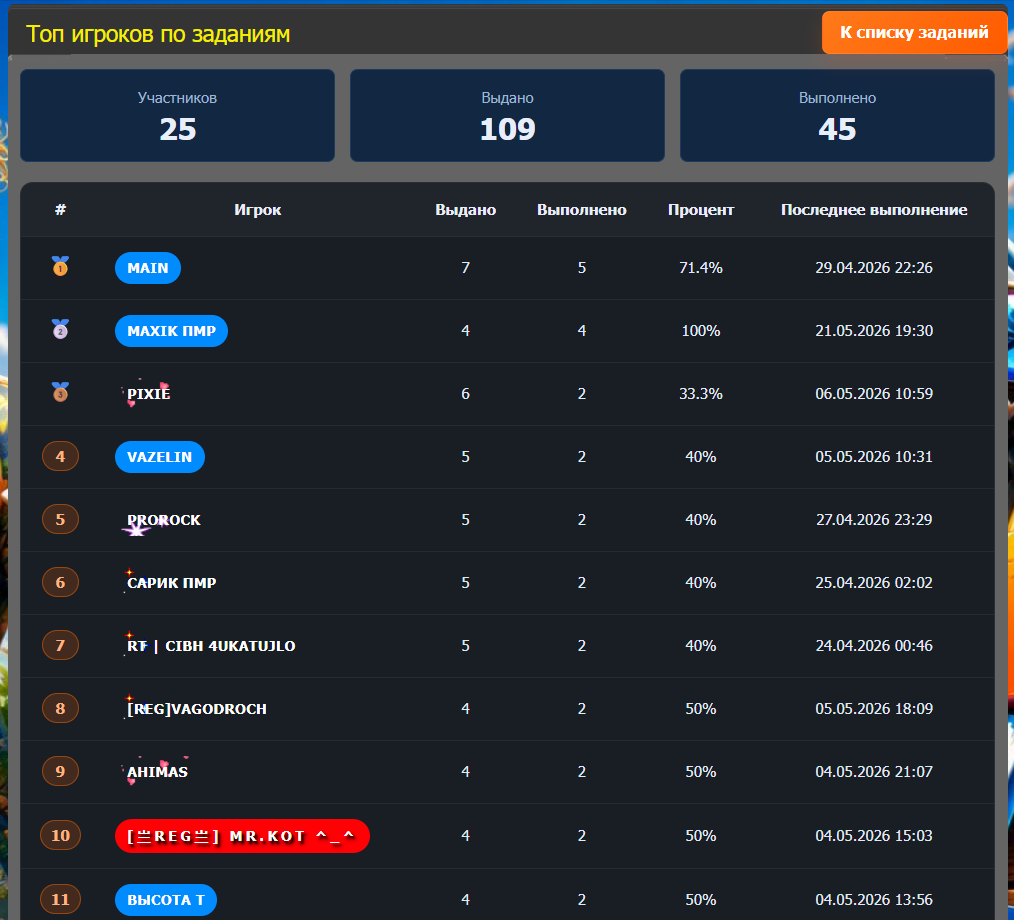Click the 'Участников' 25 stat card
The image size is (1014, 920).
click(x=177, y=115)
